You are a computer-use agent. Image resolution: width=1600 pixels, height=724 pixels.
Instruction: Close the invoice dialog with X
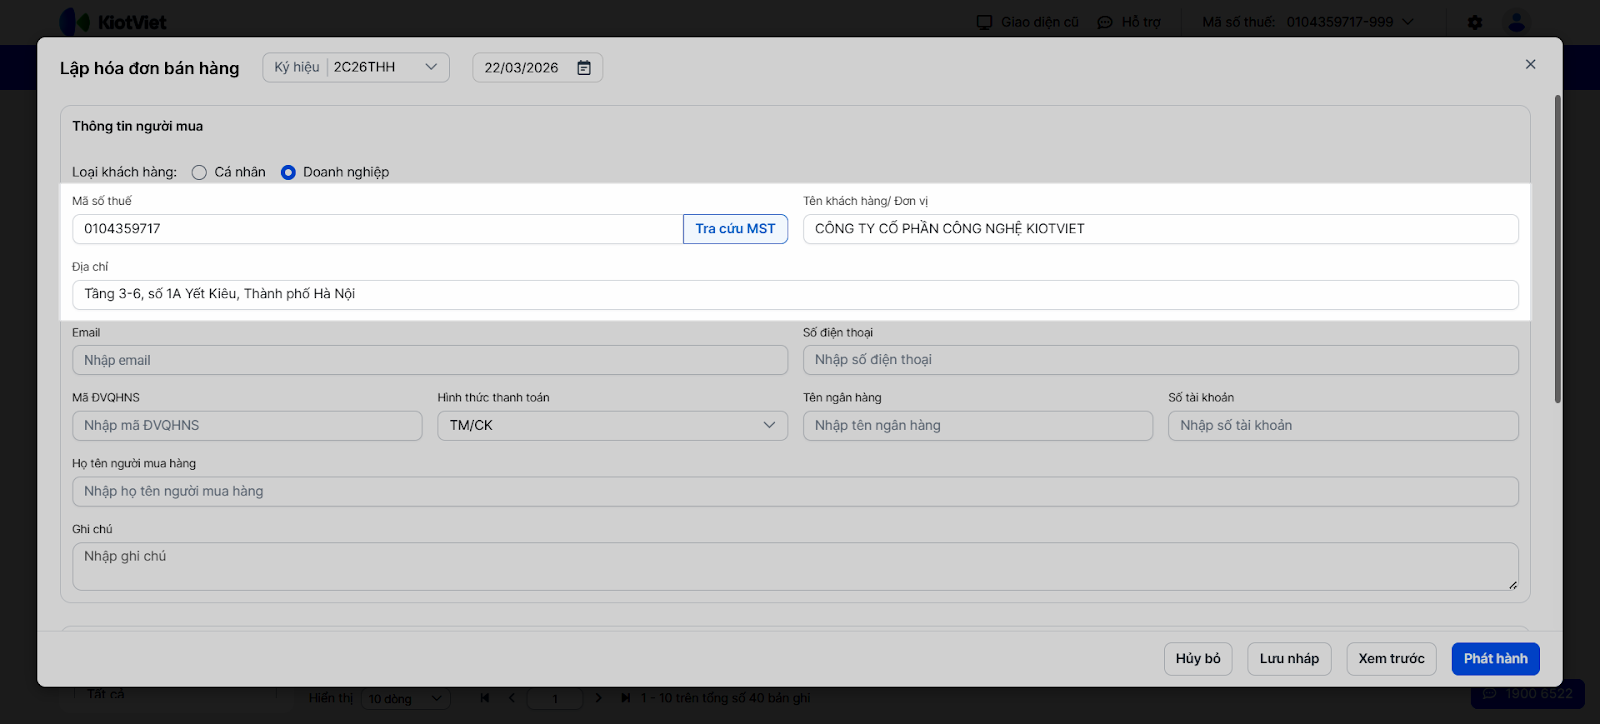1530,64
